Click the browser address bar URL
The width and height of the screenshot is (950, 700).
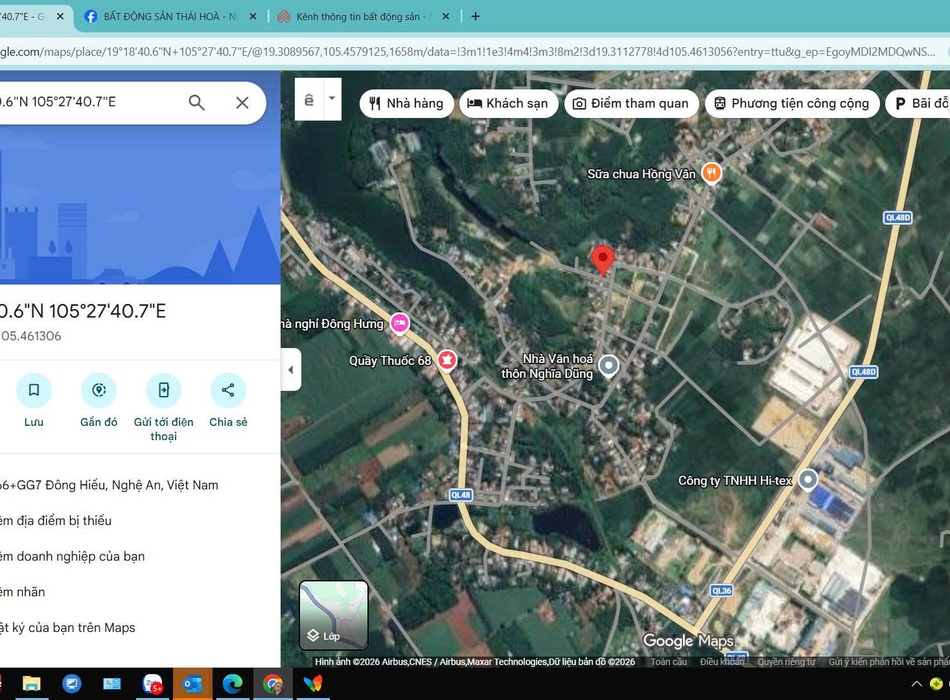(470, 52)
